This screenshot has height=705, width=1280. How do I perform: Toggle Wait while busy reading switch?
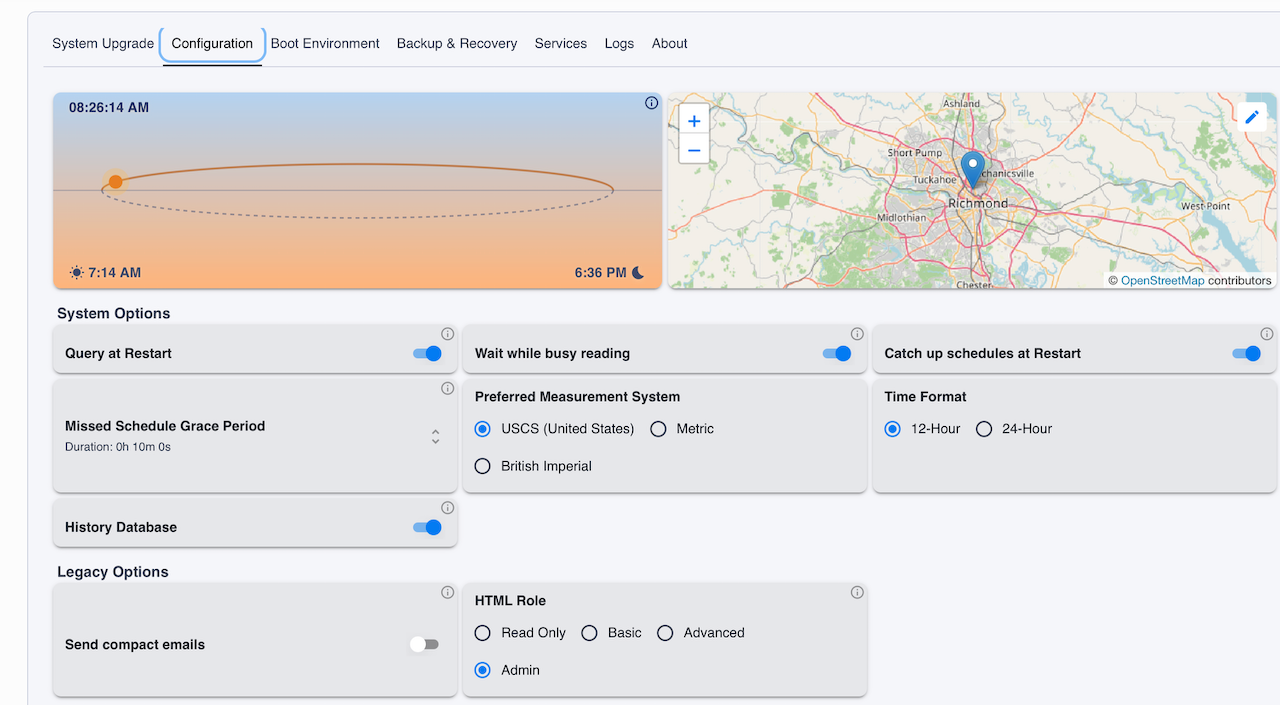pyautogui.click(x=837, y=353)
